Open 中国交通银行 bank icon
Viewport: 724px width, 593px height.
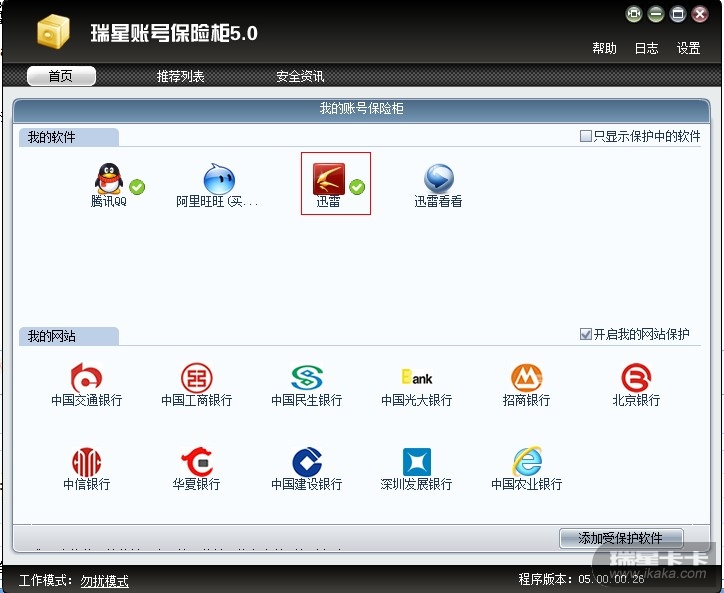(x=86, y=377)
